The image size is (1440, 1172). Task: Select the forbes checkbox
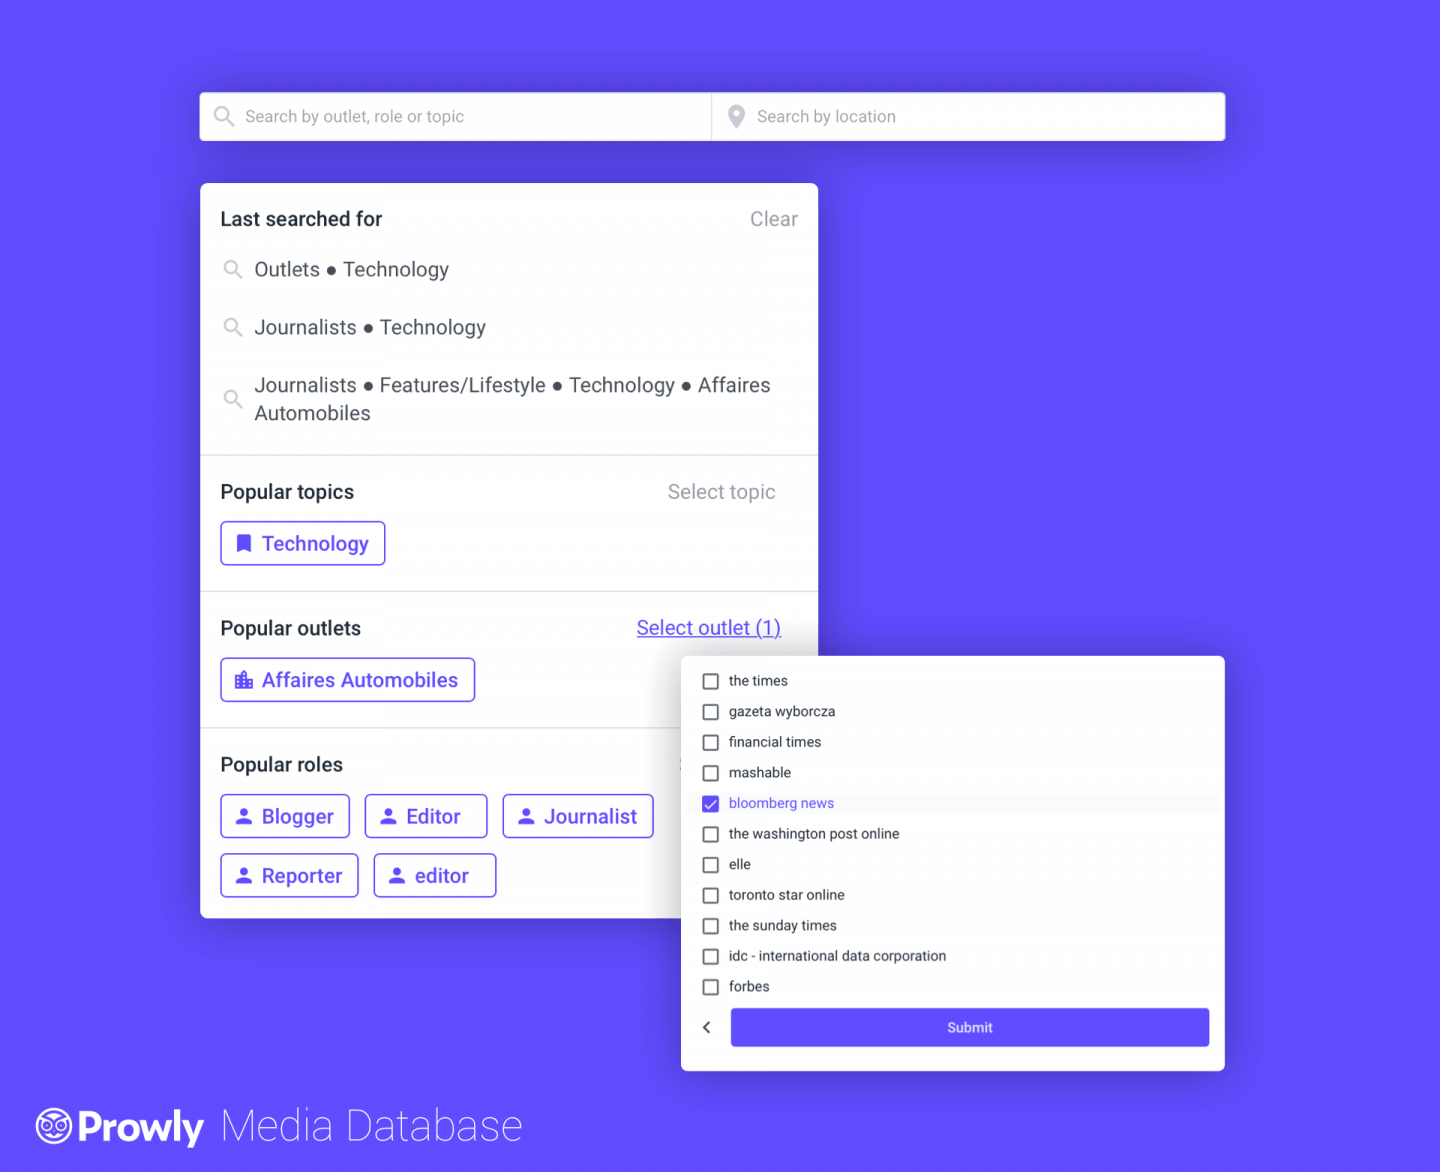[x=710, y=986]
